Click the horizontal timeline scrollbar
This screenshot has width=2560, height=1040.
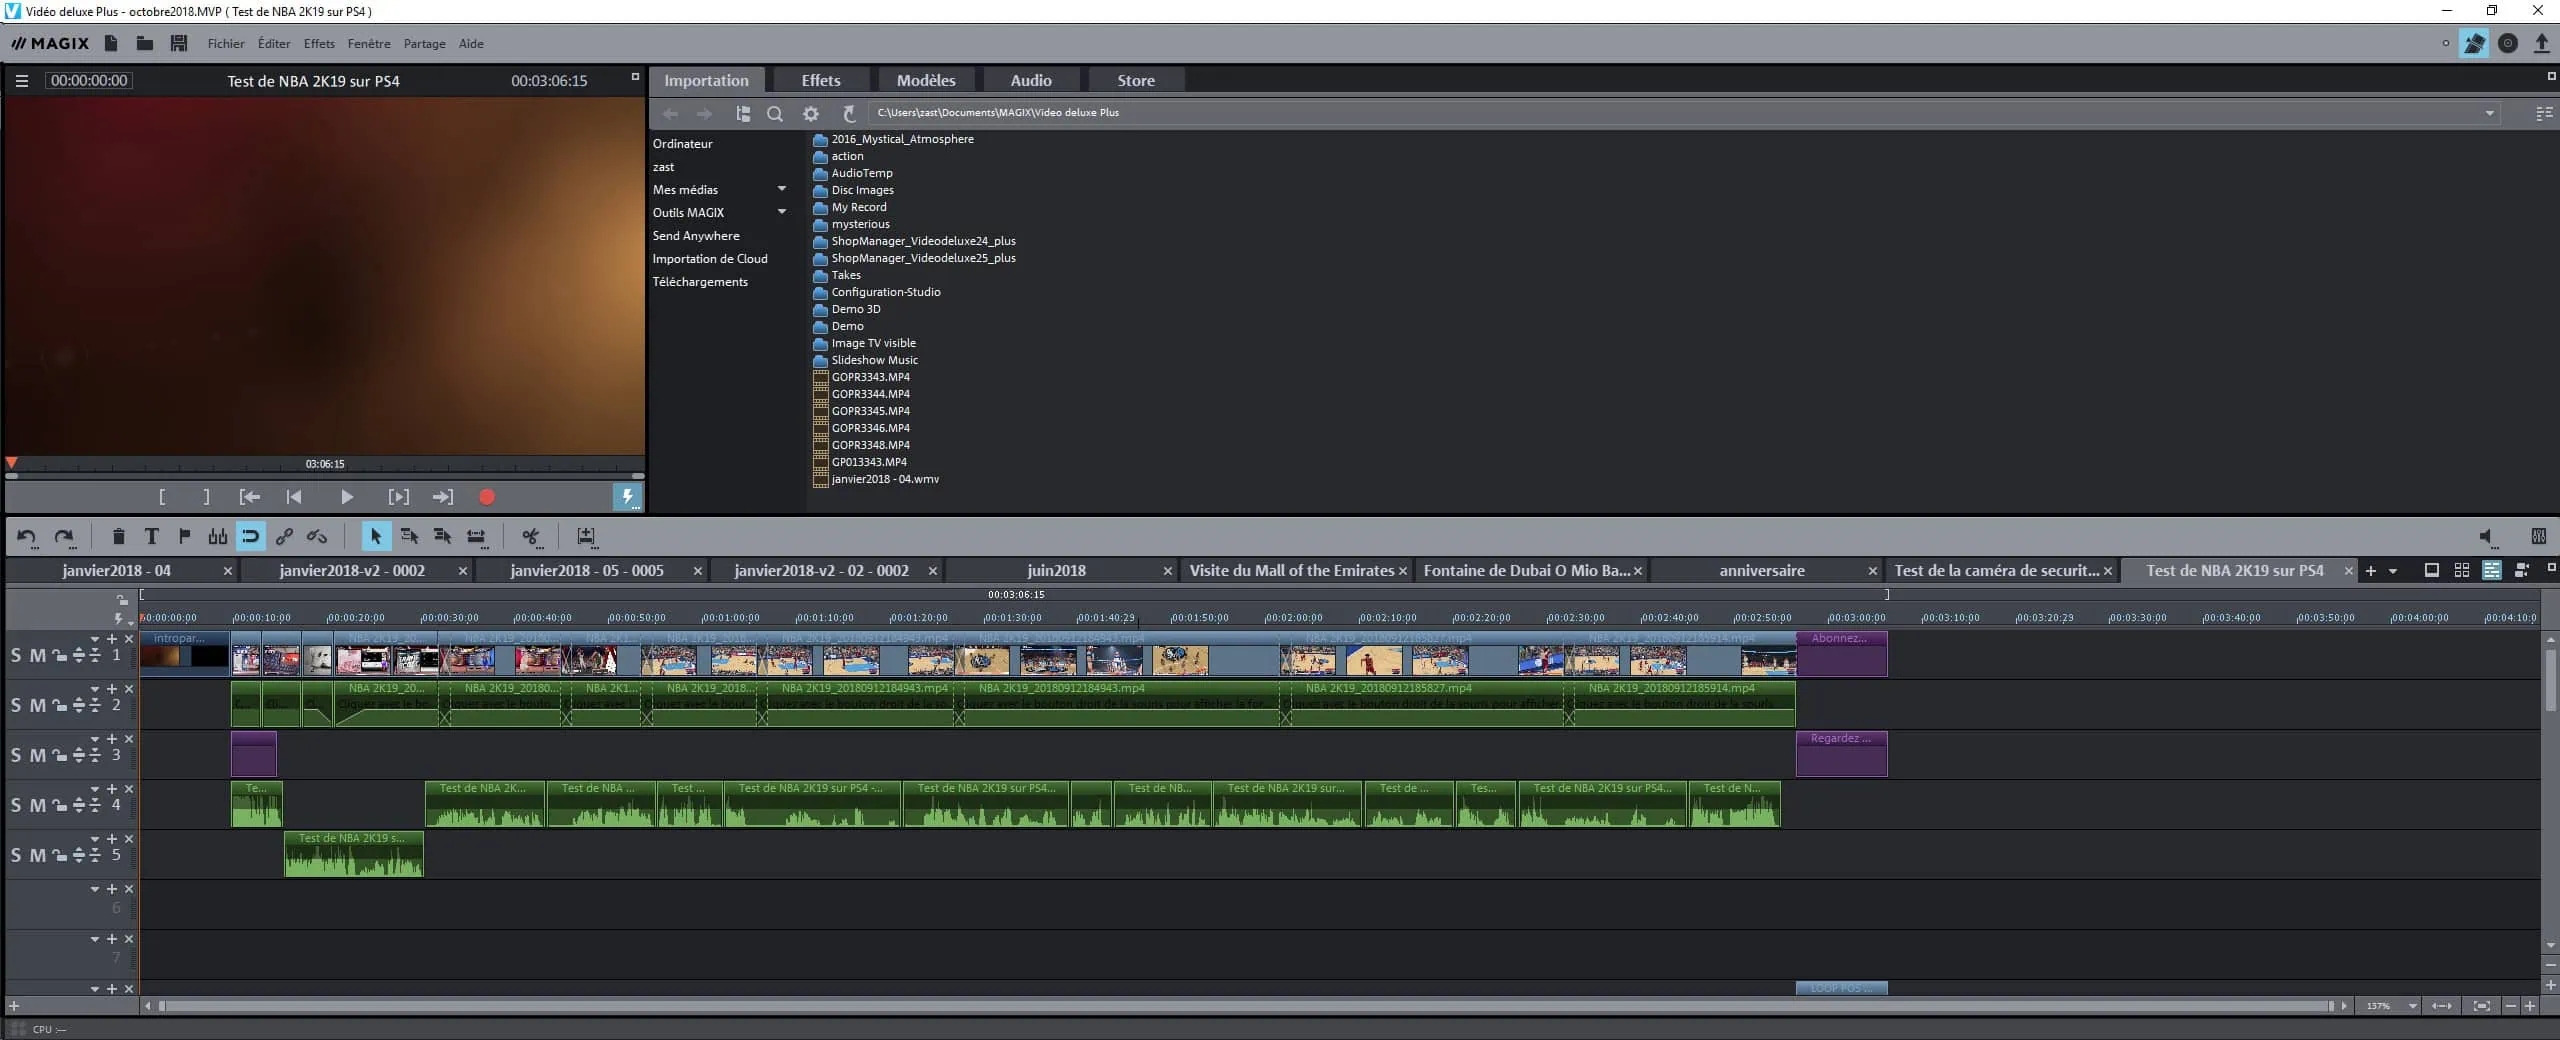tap(1240, 1006)
